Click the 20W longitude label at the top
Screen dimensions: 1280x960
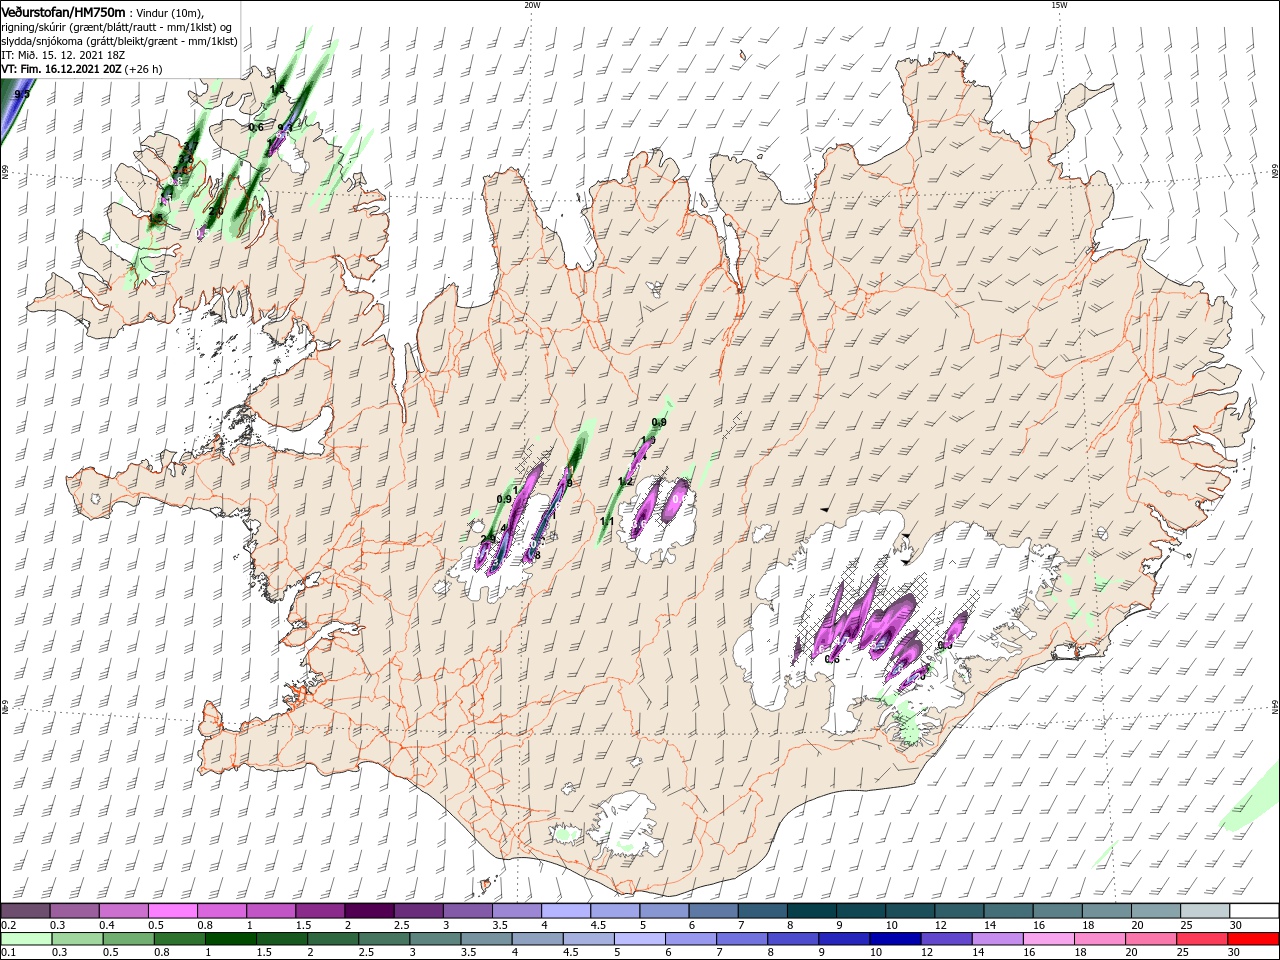tap(532, 5)
